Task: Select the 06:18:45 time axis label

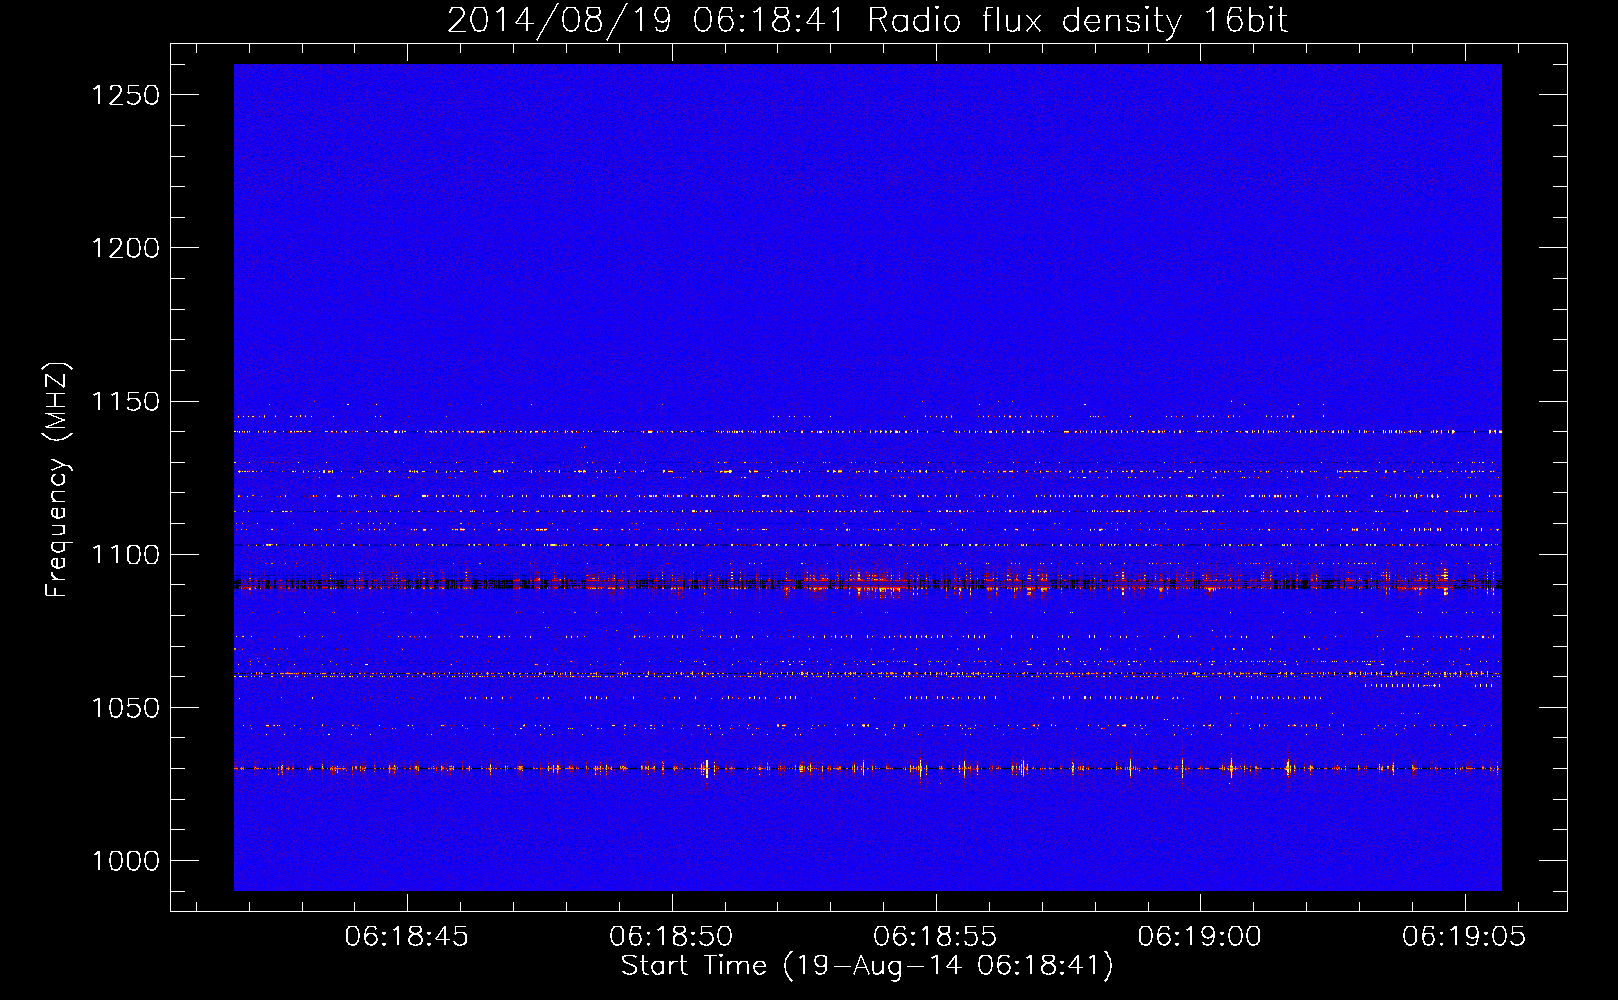Action: (x=407, y=937)
